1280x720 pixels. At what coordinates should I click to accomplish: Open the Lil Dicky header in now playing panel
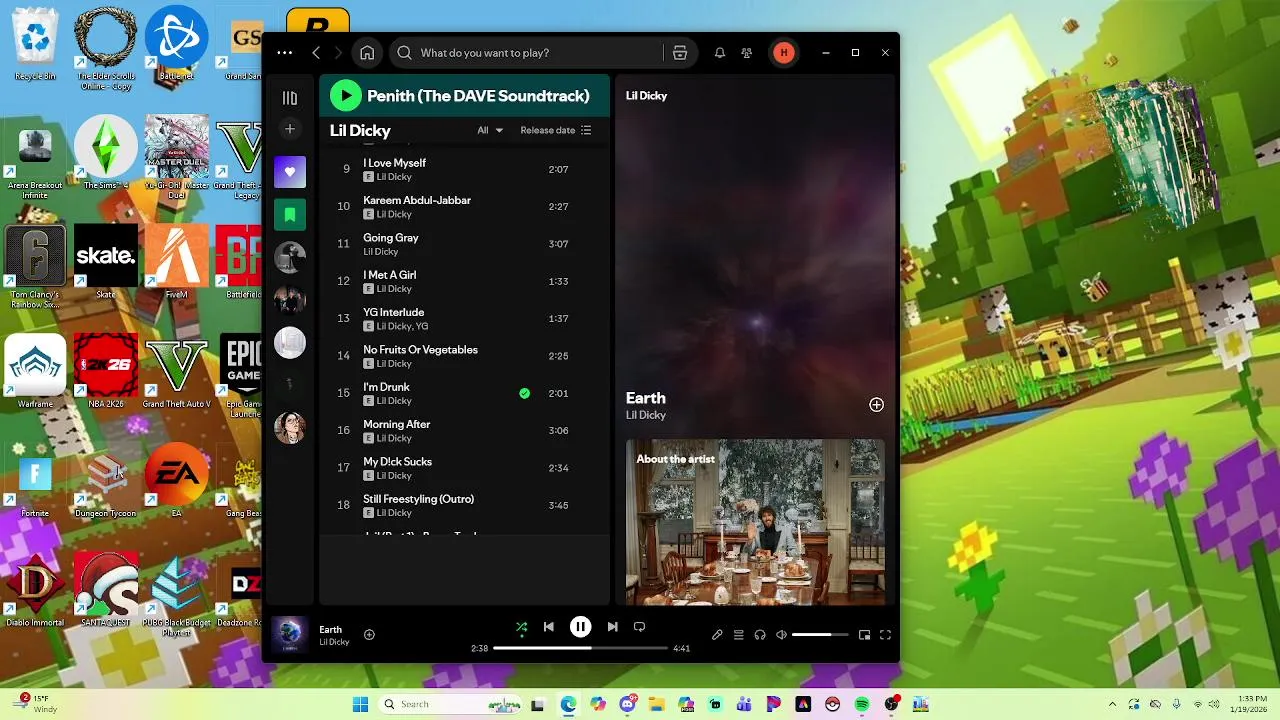coord(646,96)
